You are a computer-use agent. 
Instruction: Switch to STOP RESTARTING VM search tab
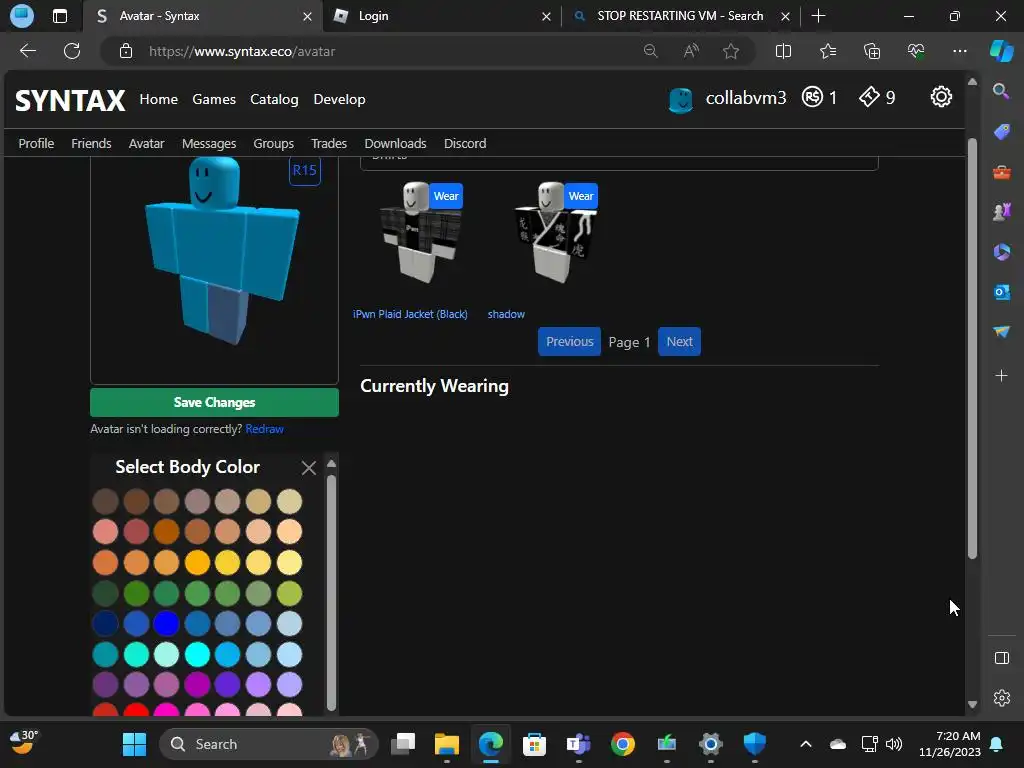[x=680, y=16]
